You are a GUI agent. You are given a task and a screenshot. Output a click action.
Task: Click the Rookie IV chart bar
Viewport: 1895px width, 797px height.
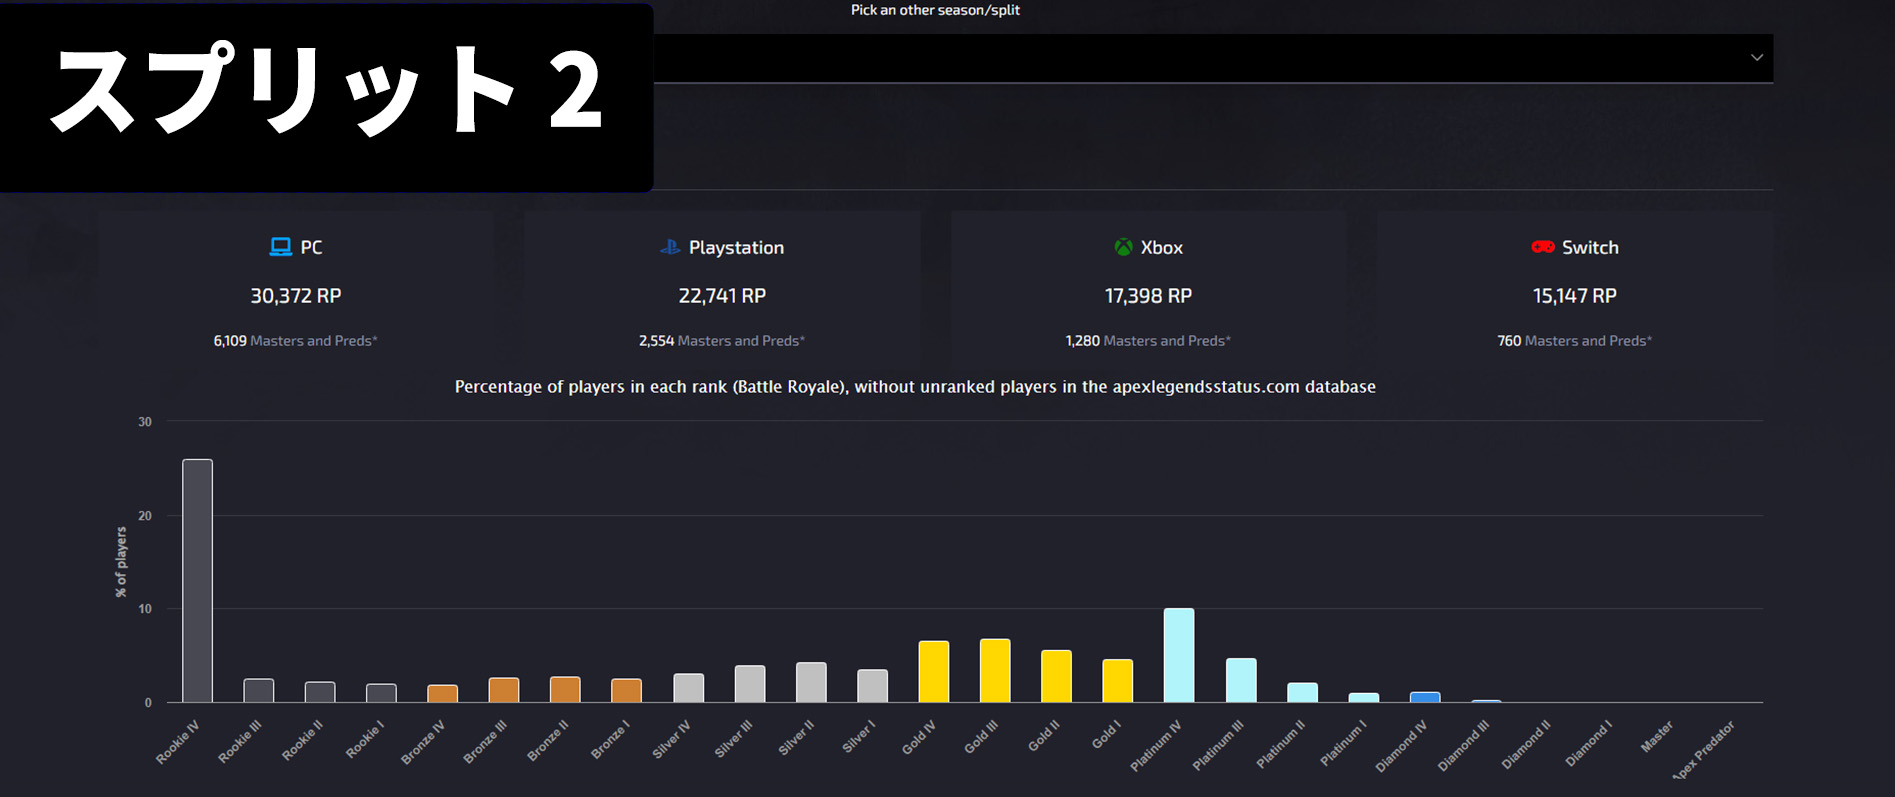197,581
